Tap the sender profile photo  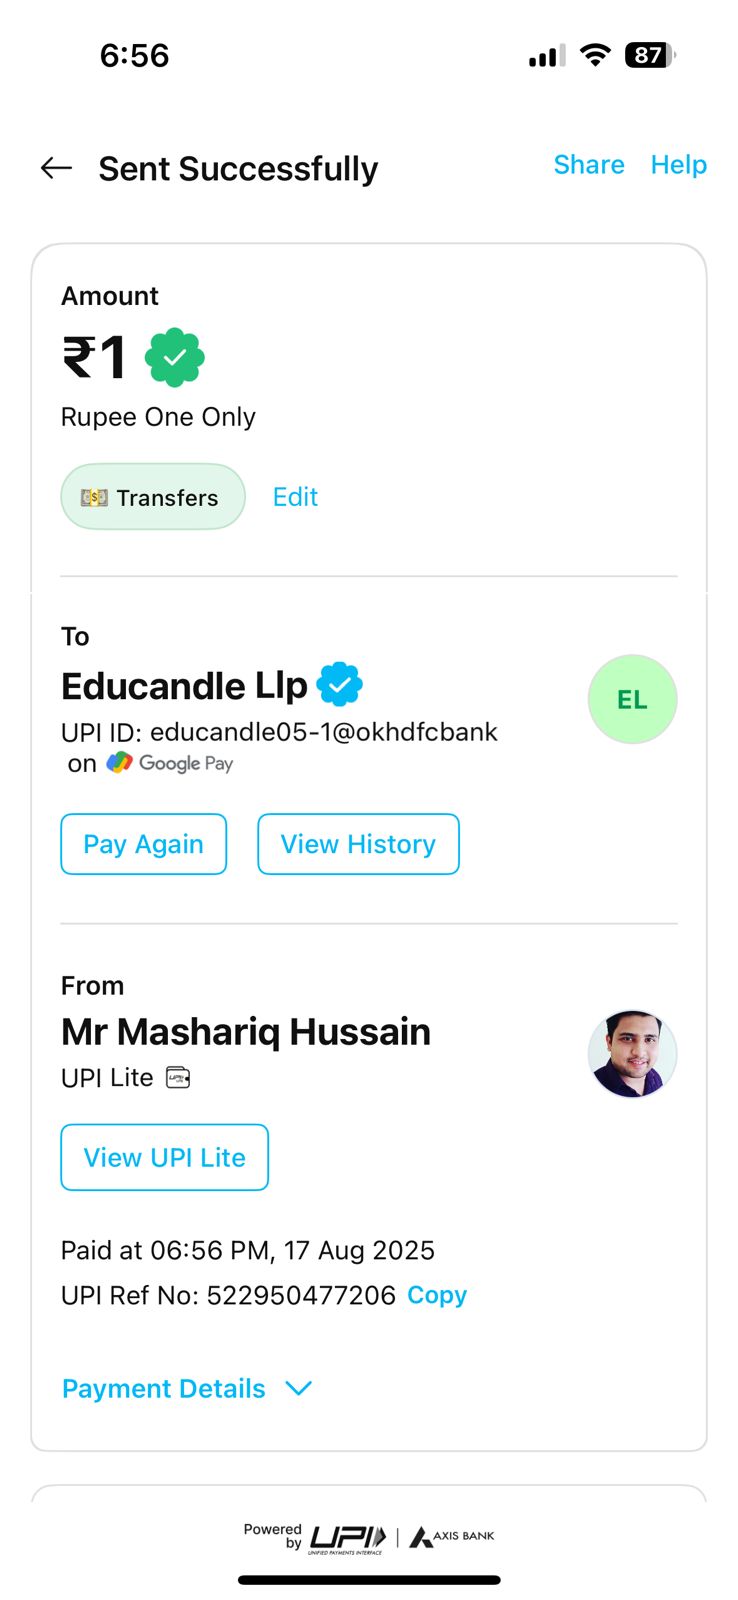[632, 1053]
